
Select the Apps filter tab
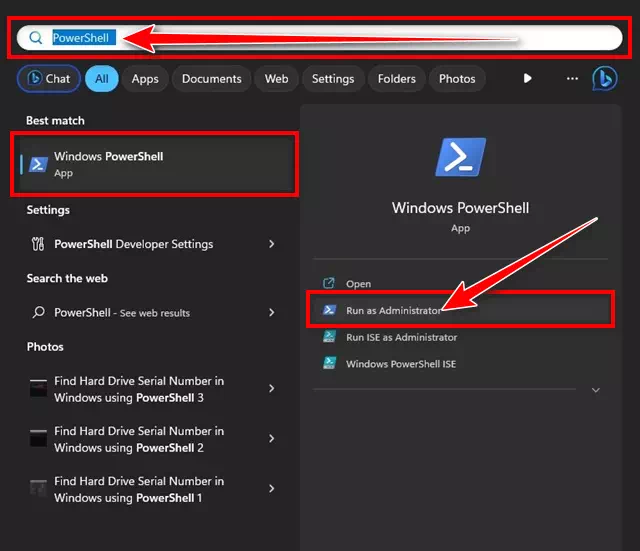tap(145, 78)
